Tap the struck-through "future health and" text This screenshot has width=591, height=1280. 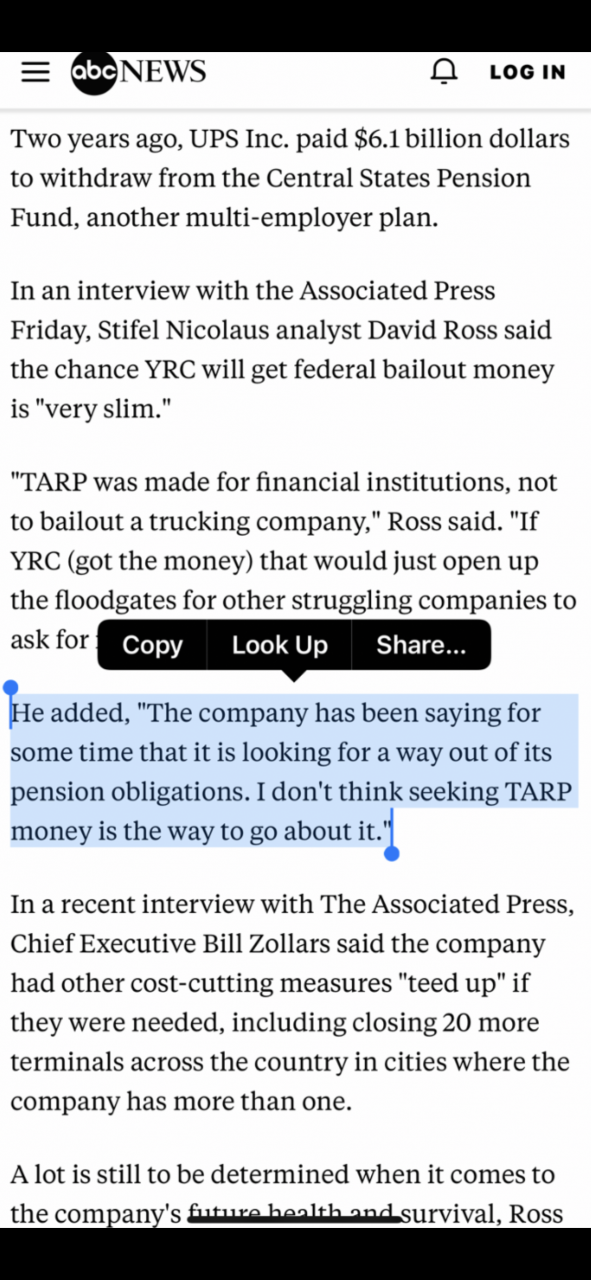pos(295,1214)
